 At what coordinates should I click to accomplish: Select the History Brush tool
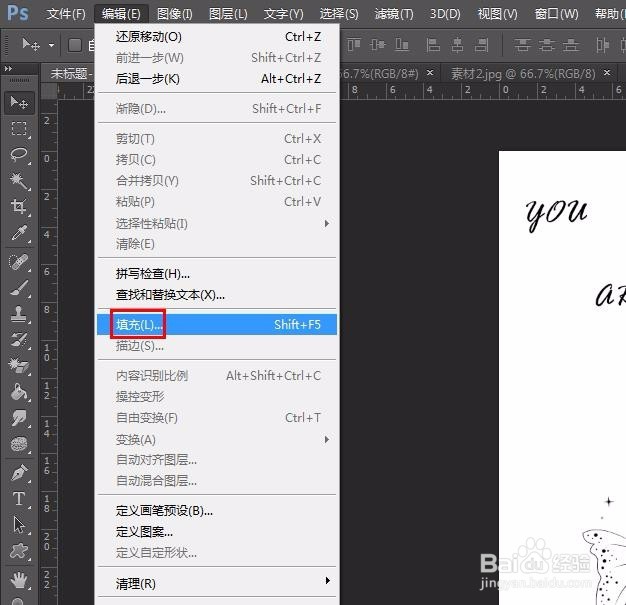(19, 340)
